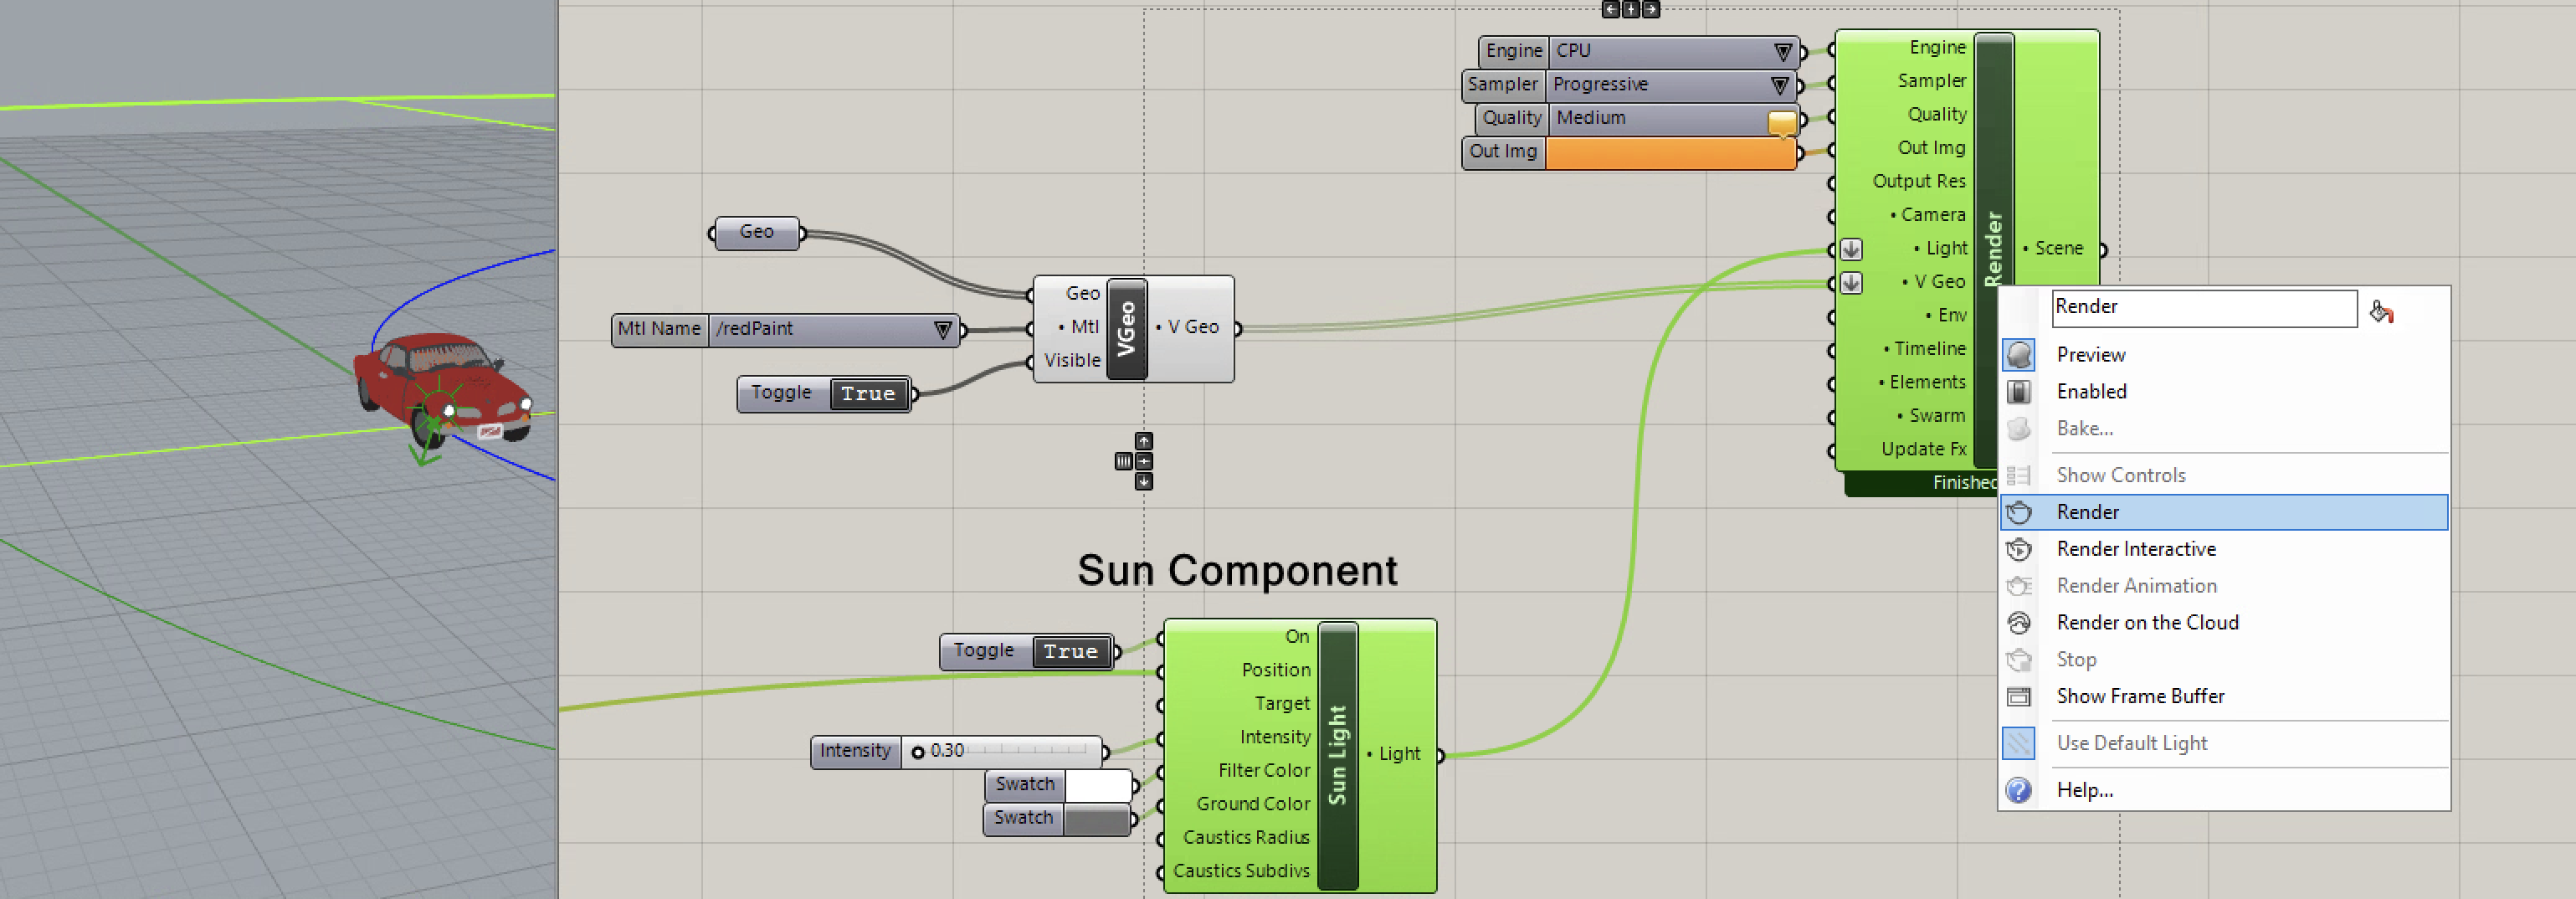Screen dimensions: 2576x899
Task: Click the Help question mark icon
Action: 2018,791
